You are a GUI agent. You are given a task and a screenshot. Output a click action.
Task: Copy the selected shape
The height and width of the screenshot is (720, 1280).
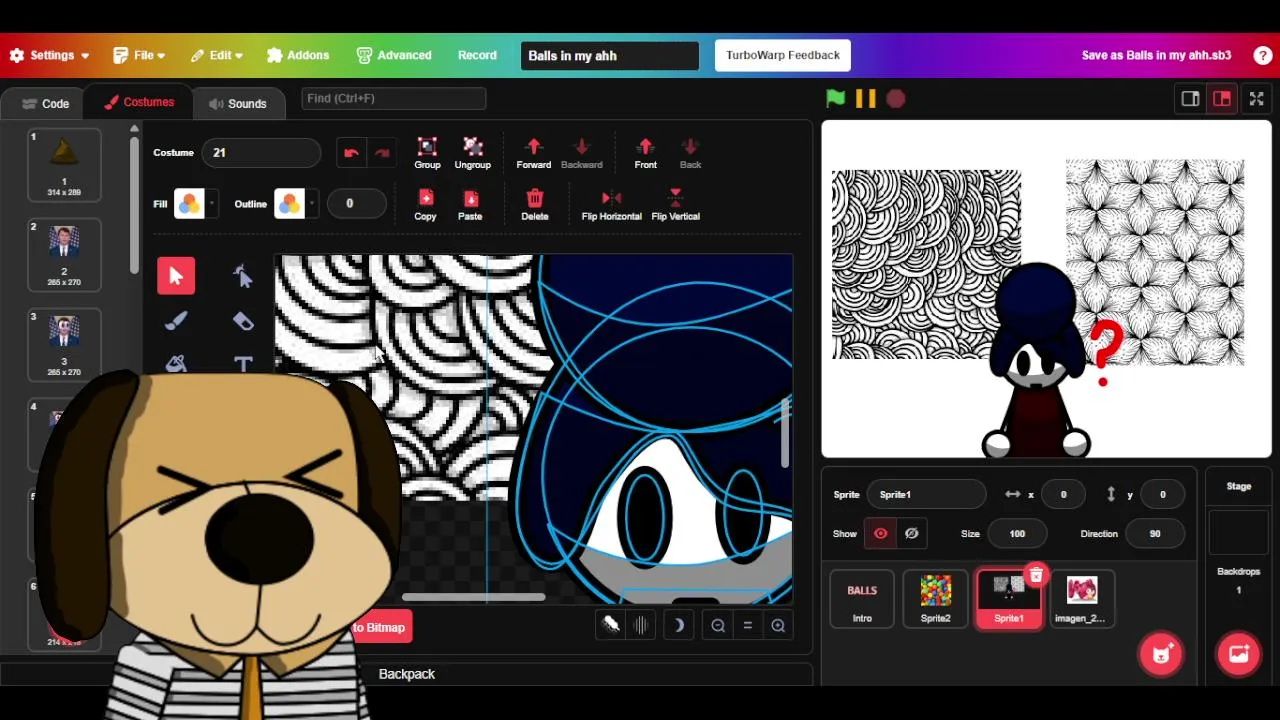pos(425,205)
